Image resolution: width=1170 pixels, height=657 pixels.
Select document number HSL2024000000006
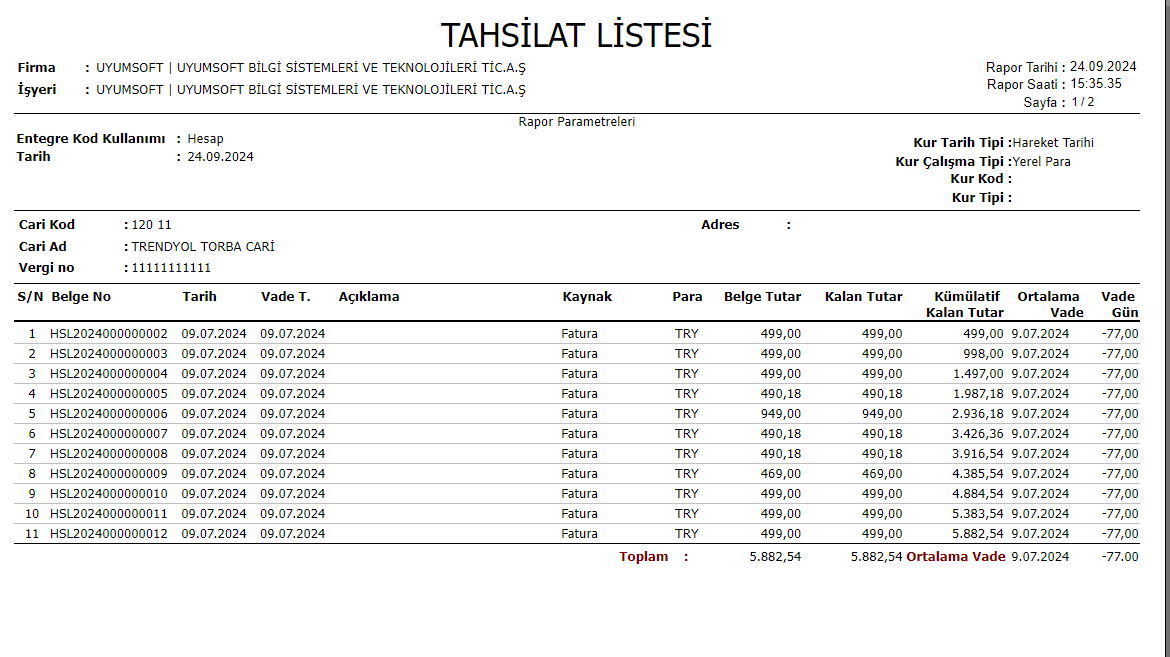[109, 414]
